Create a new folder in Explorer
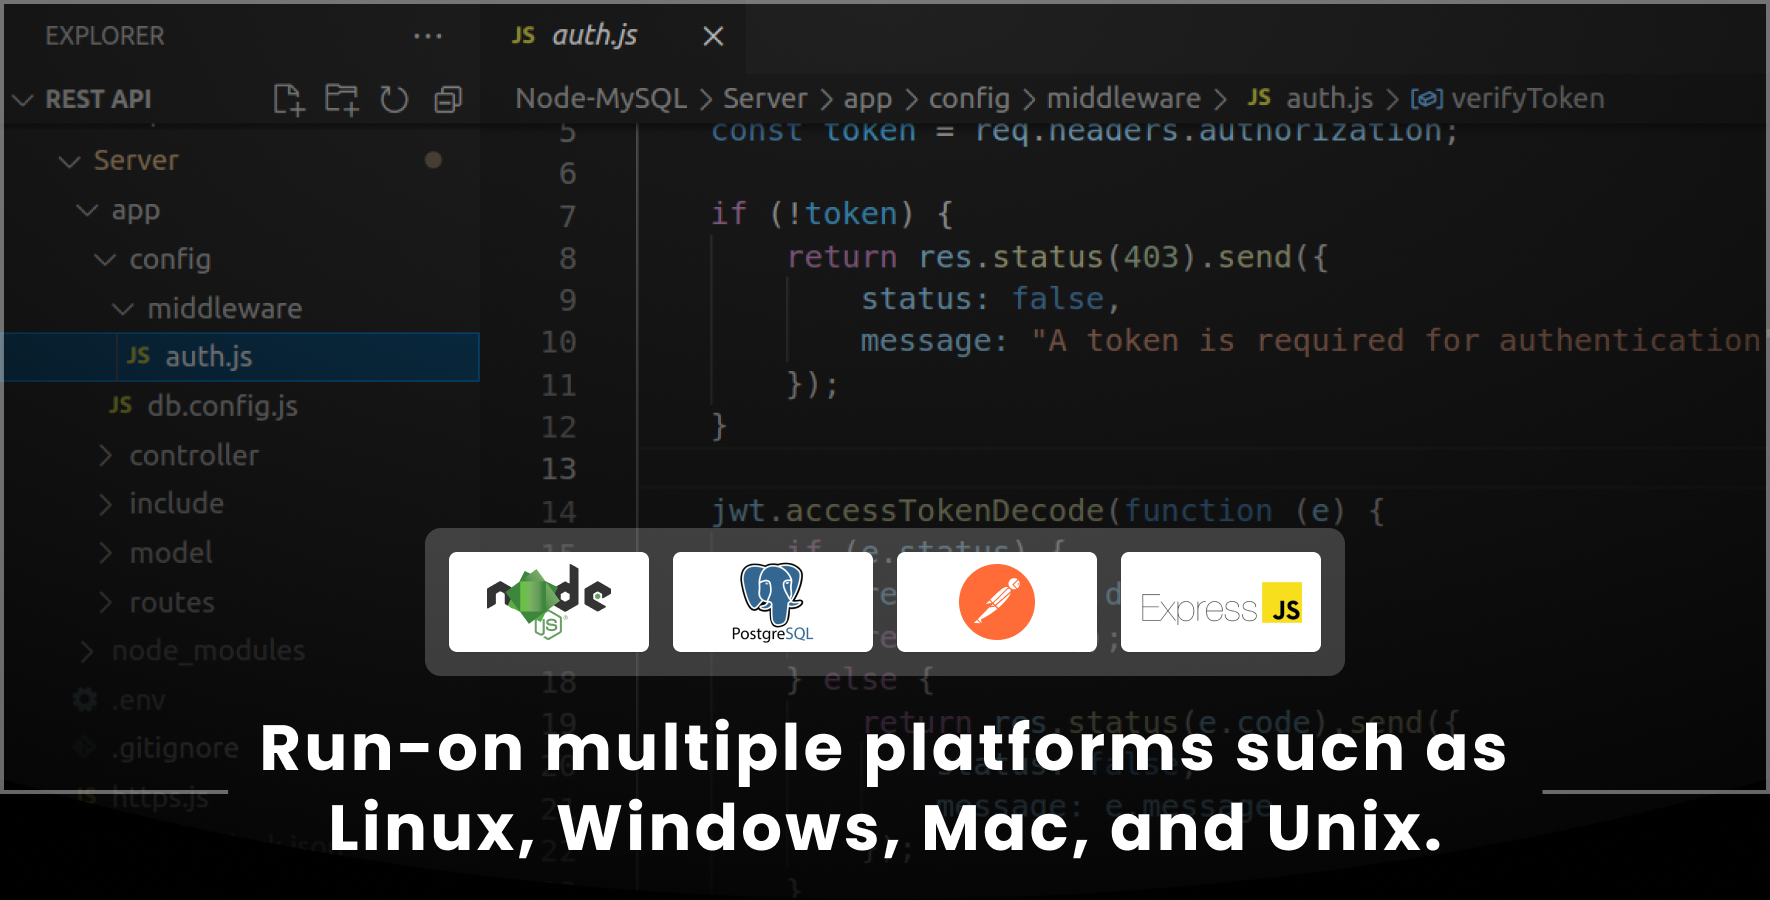The image size is (1770, 900). pos(341,99)
